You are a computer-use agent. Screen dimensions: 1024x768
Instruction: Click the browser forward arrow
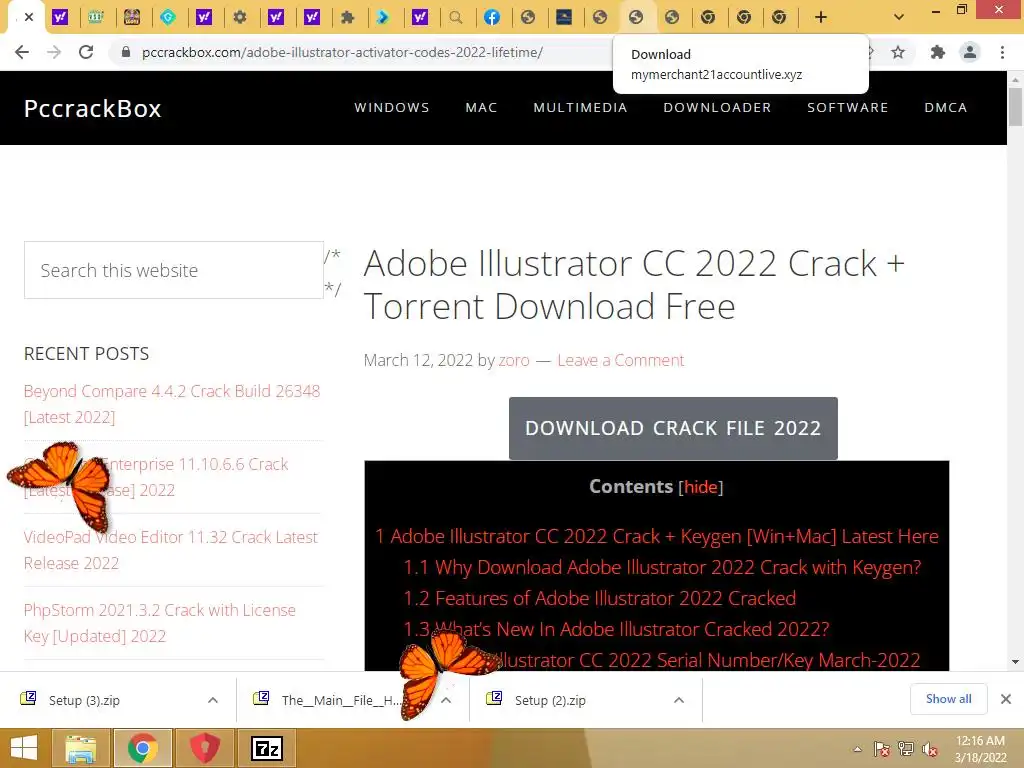[54, 52]
